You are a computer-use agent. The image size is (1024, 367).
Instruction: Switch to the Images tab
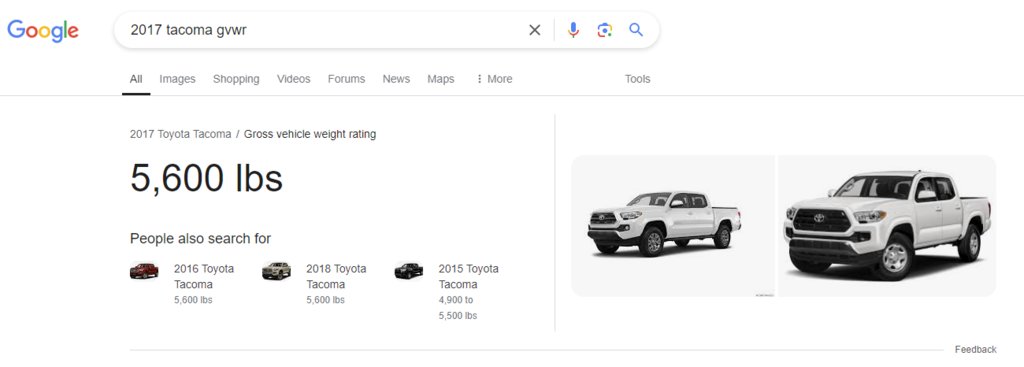click(178, 79)
